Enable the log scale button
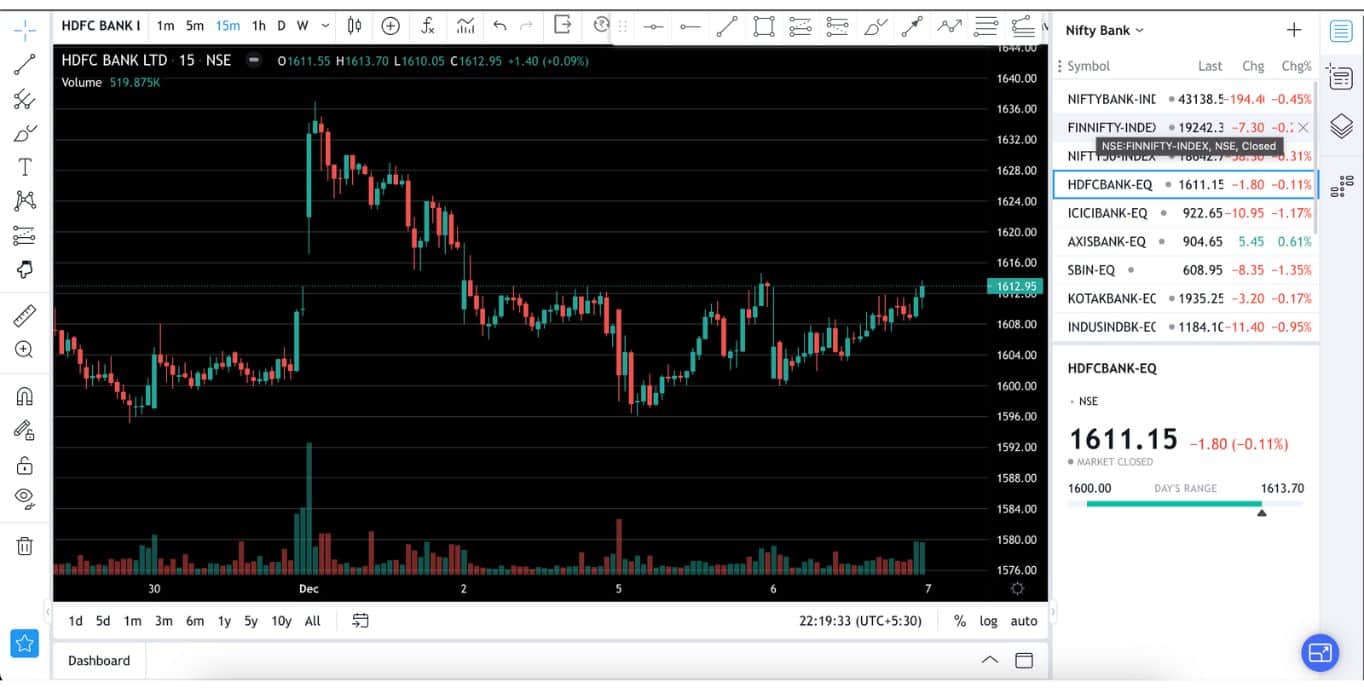Viewport: 1364px width, 690px height. click(x=988, y=621)
